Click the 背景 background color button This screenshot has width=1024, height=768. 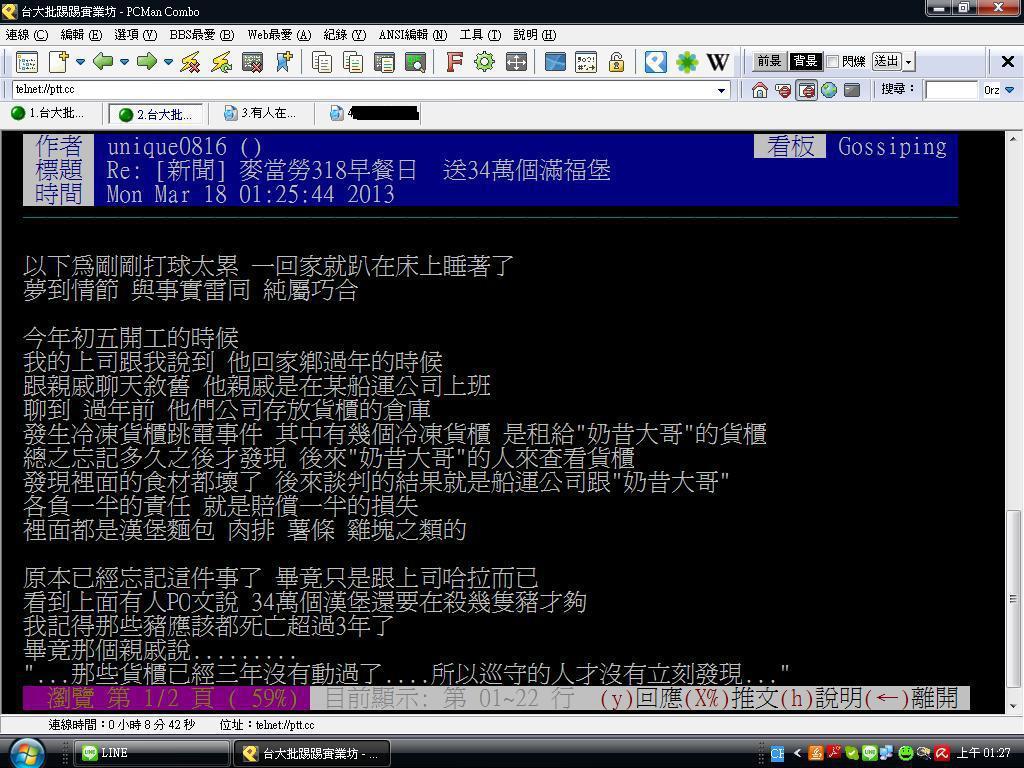pos(805,61)
